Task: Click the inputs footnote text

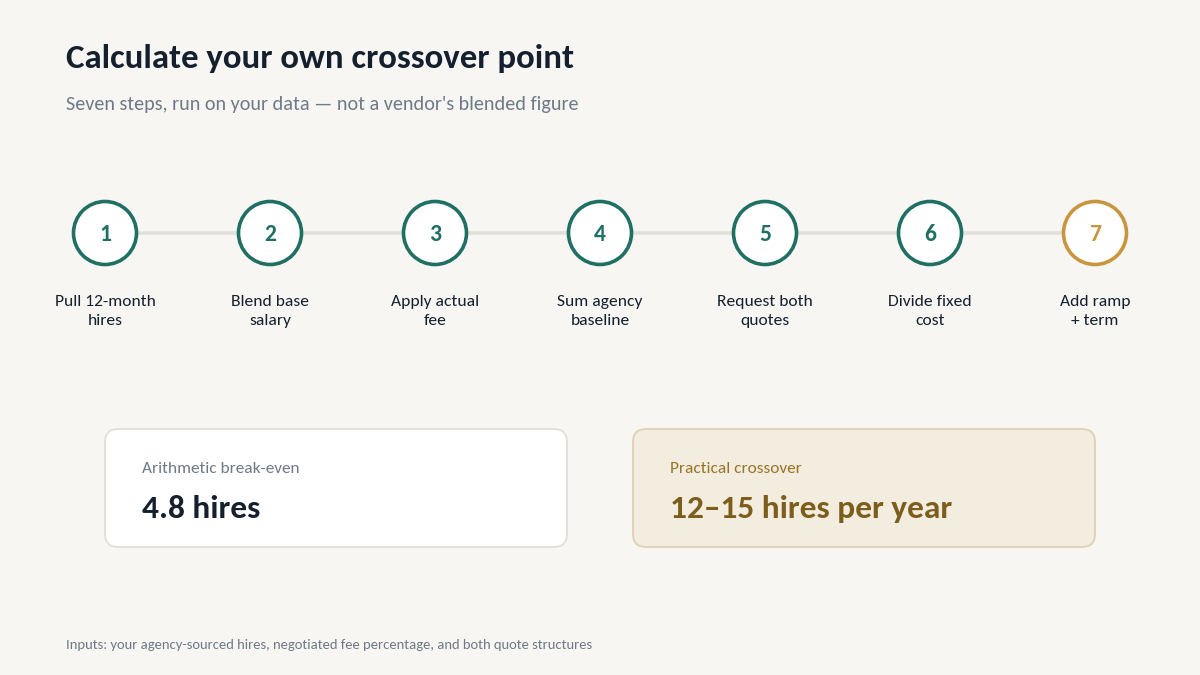Action: 329,645
